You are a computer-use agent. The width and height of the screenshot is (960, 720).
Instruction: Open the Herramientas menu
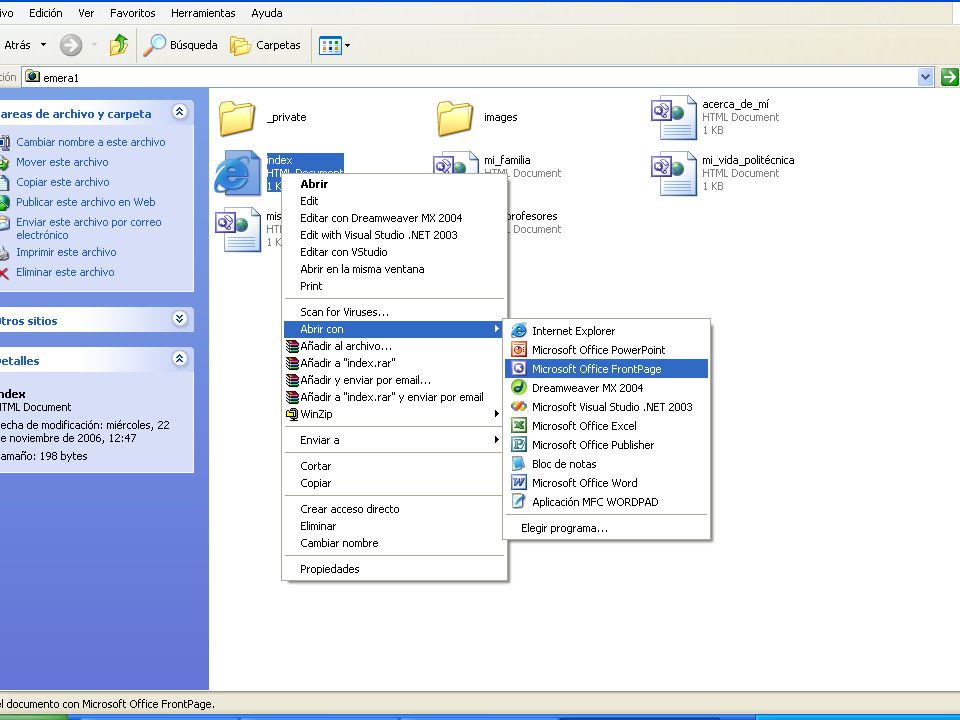pos(203,13)
